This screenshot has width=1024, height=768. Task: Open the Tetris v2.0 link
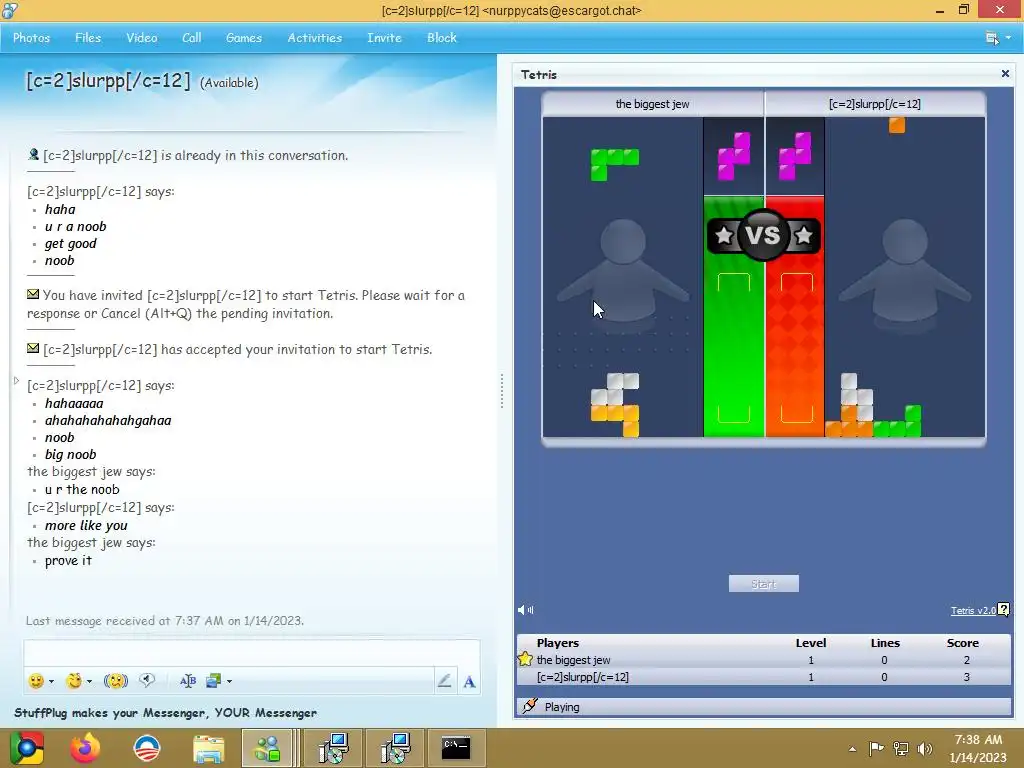(973, 611)
